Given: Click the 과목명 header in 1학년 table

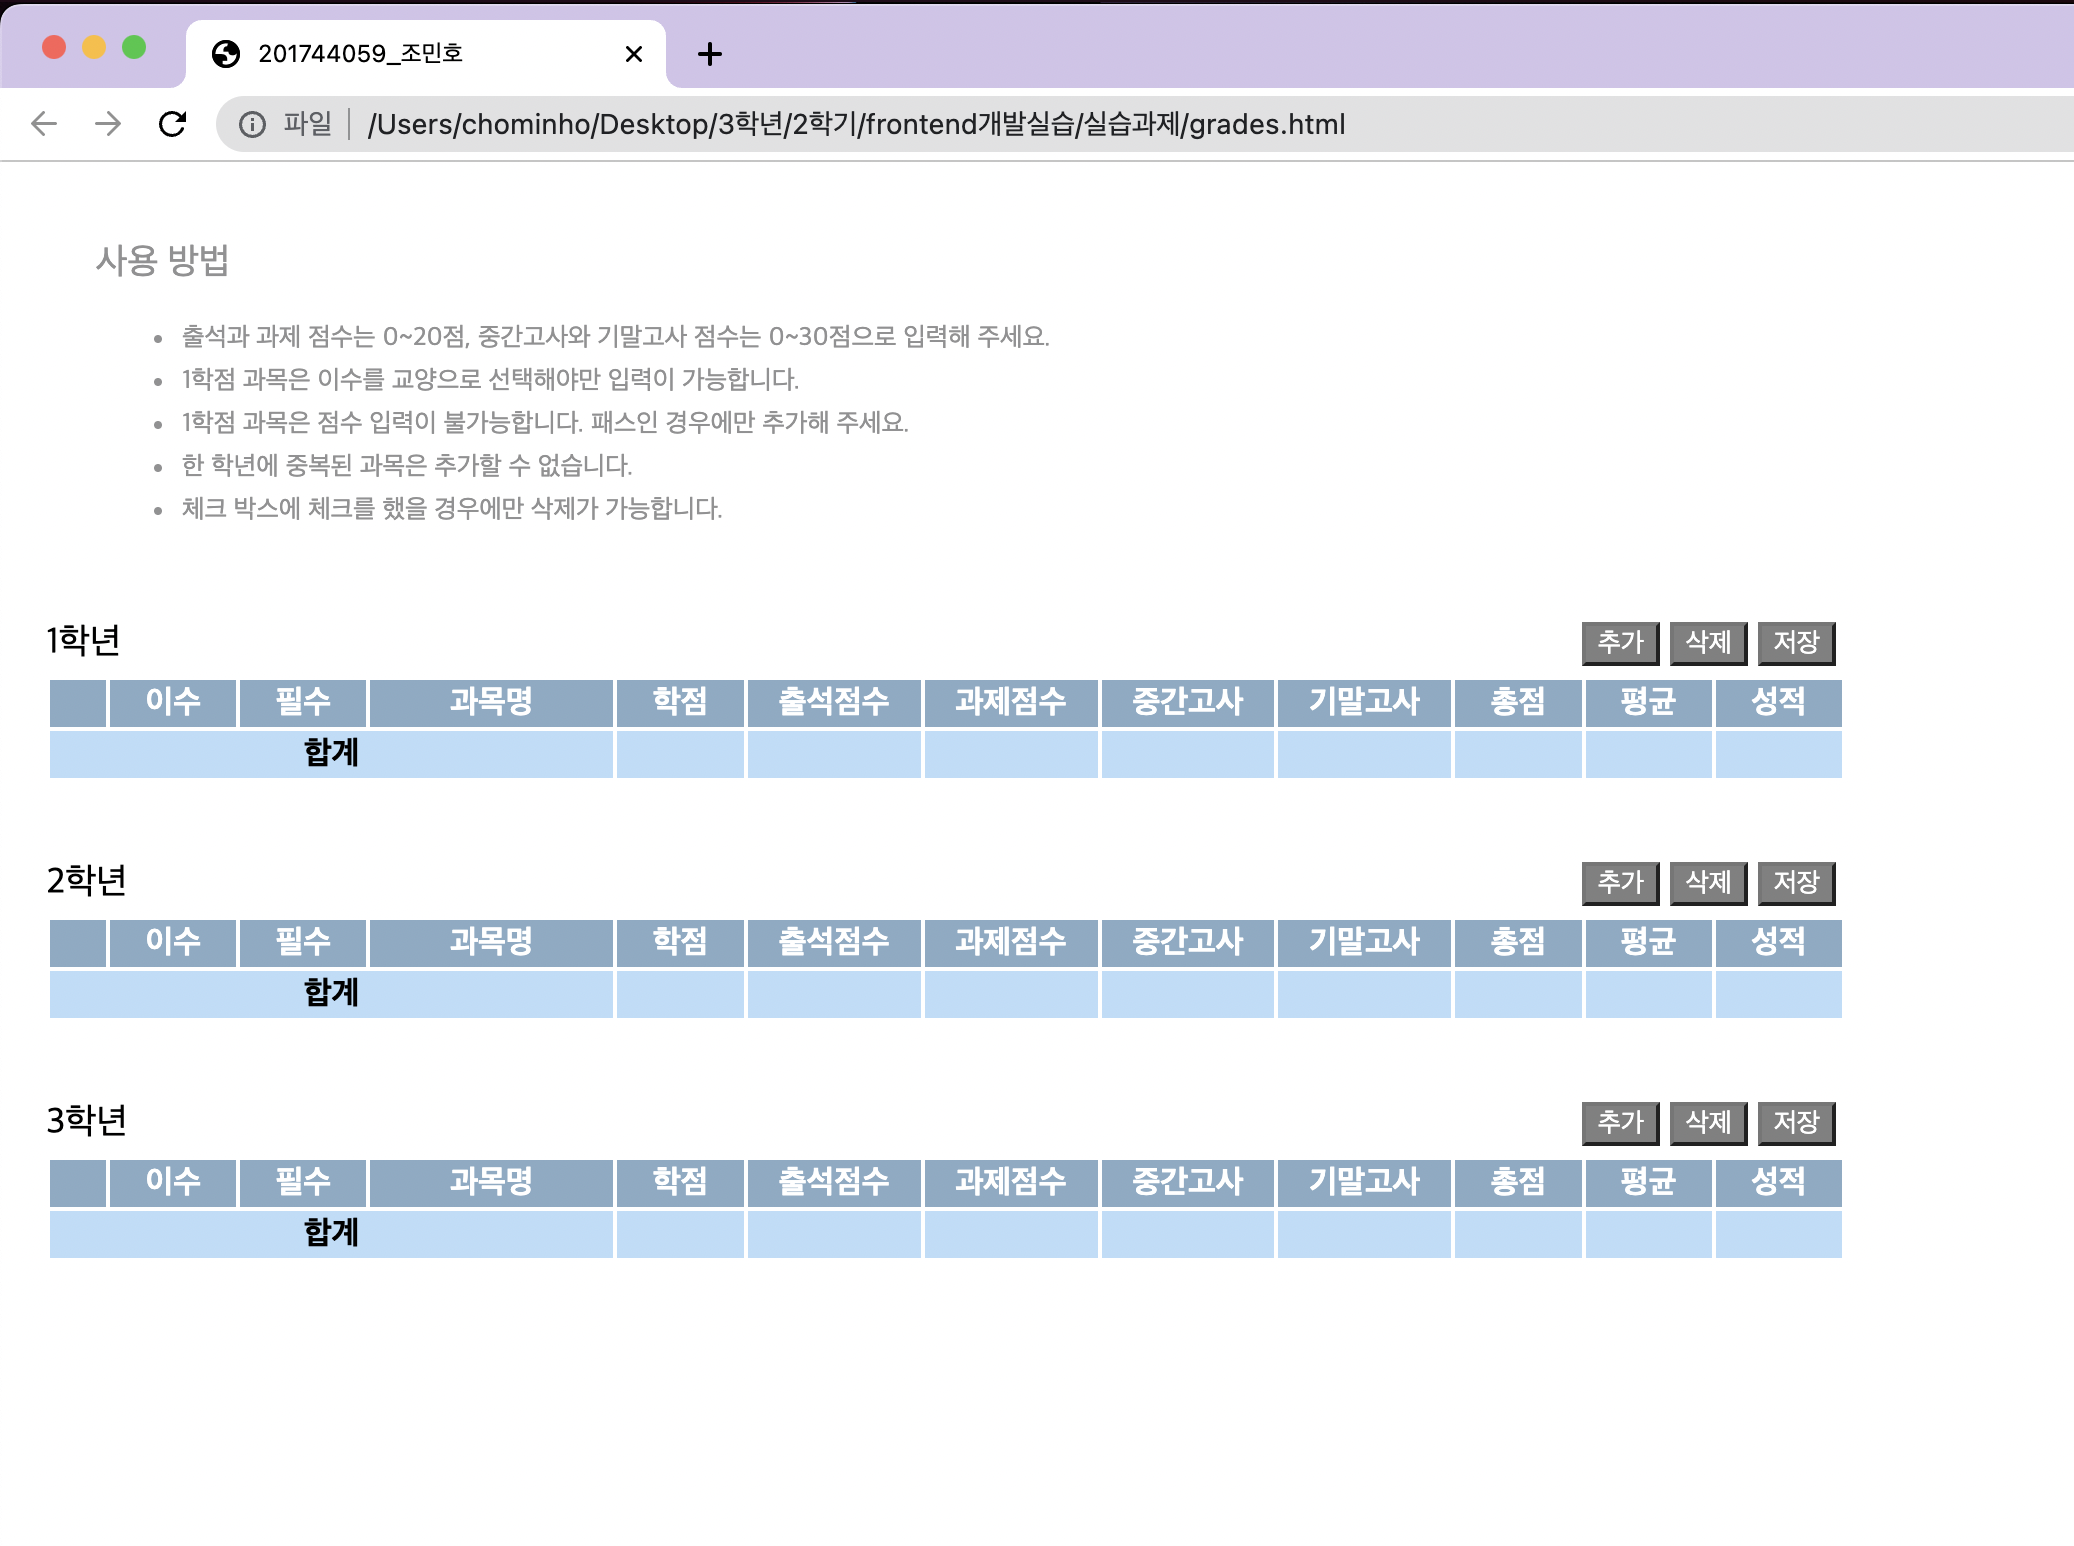Looking at the screenshot, I should pos(490,702).
